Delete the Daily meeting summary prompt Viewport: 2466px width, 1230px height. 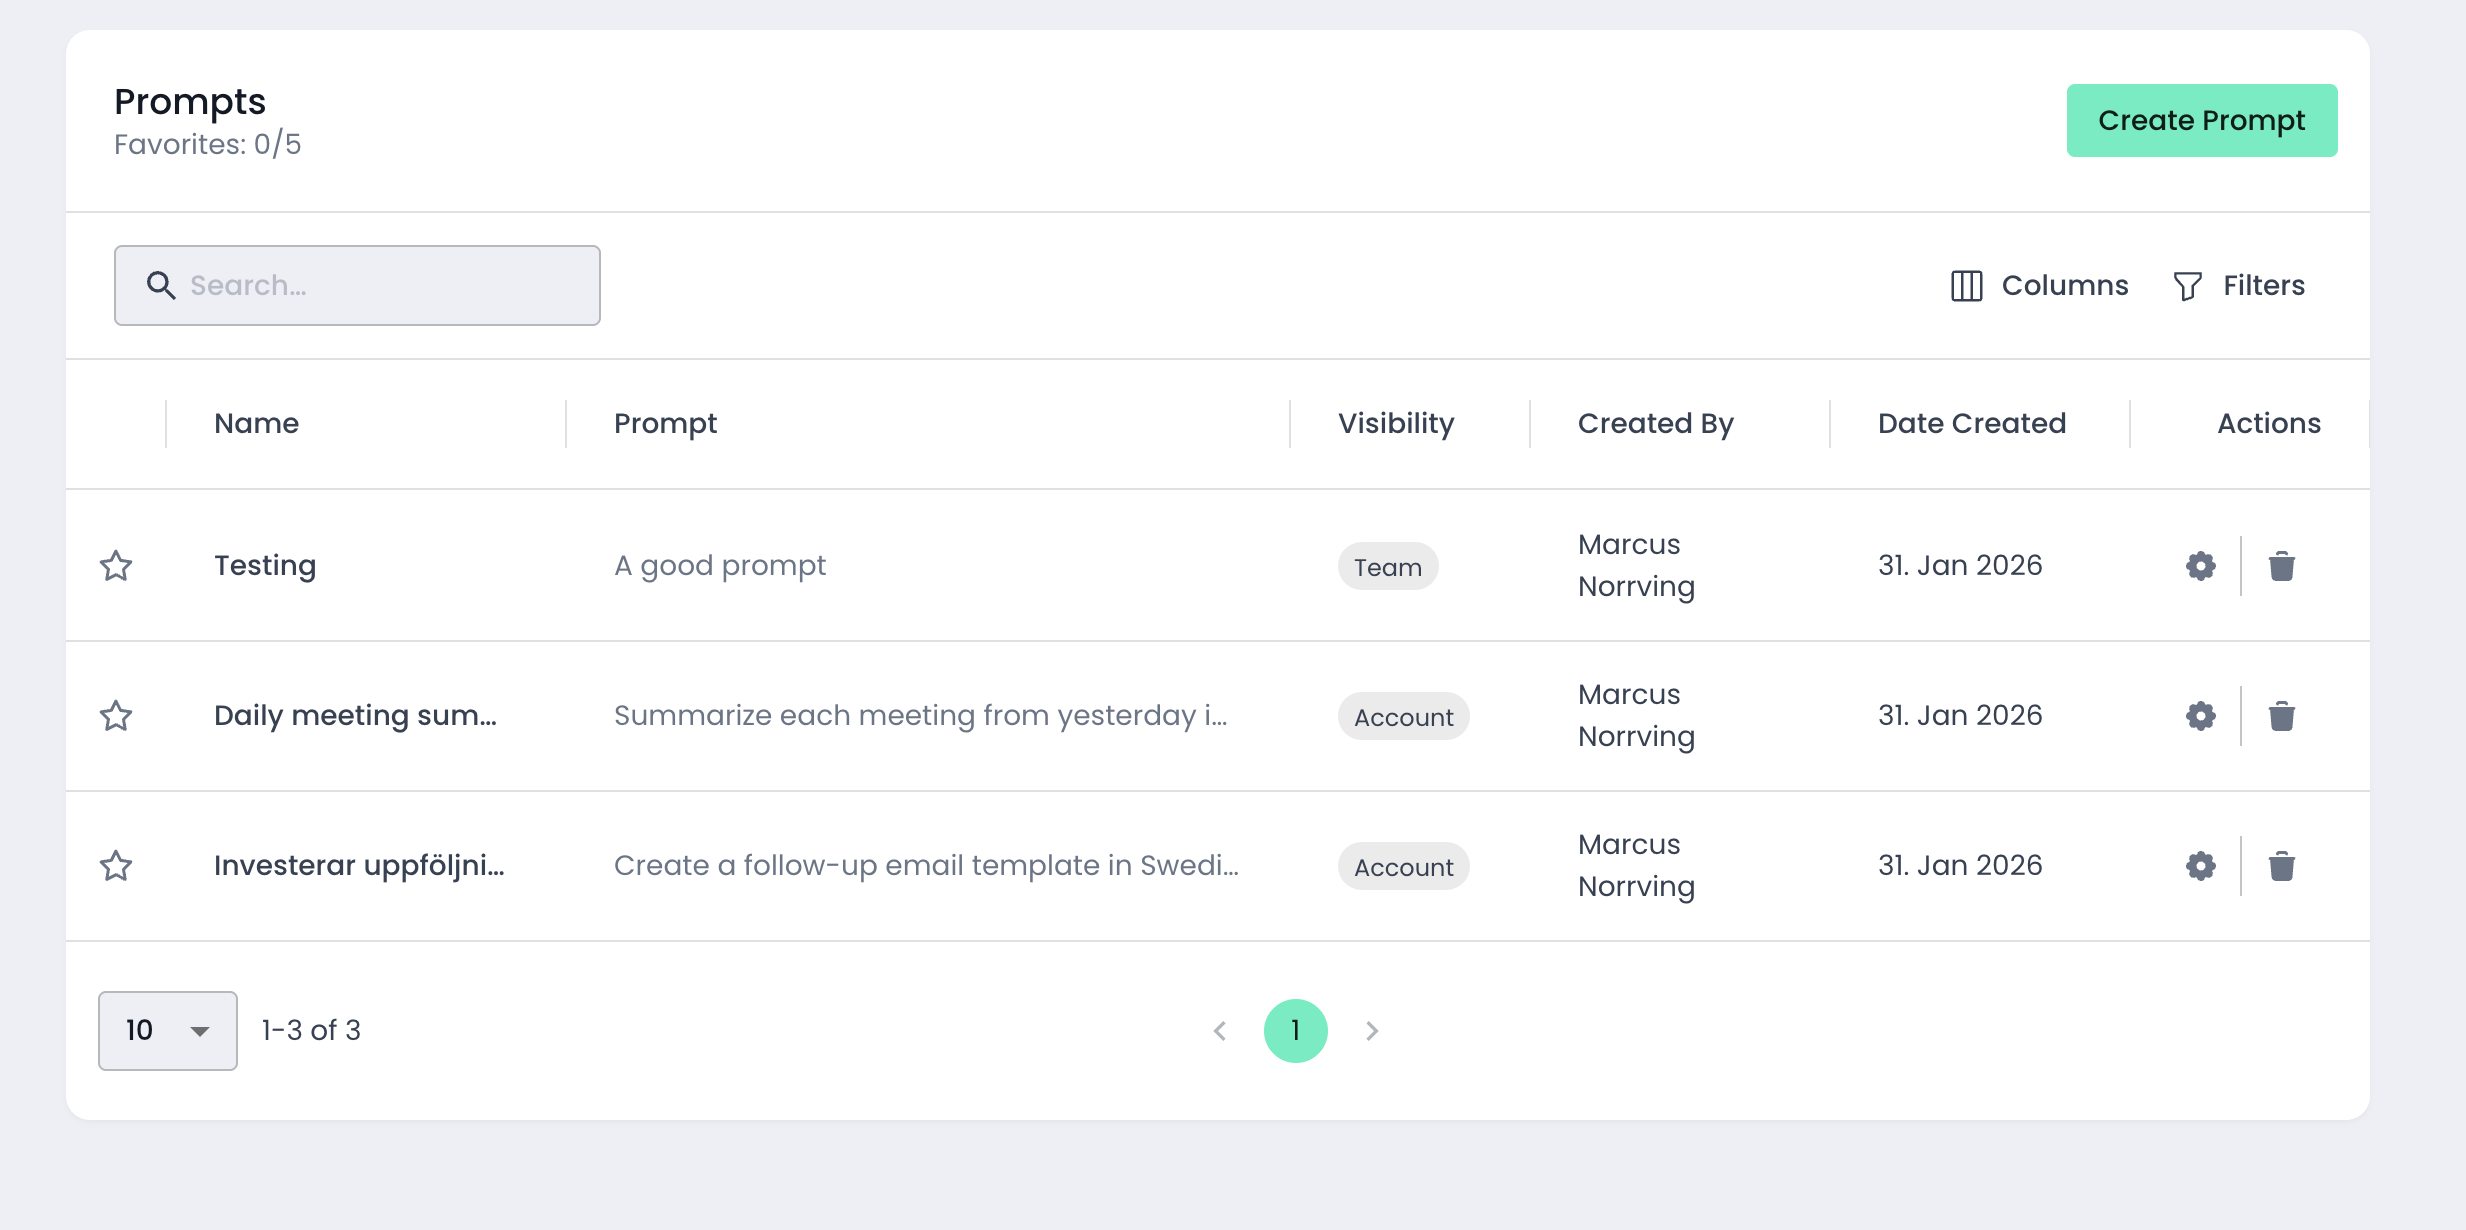pos(2281,716)
